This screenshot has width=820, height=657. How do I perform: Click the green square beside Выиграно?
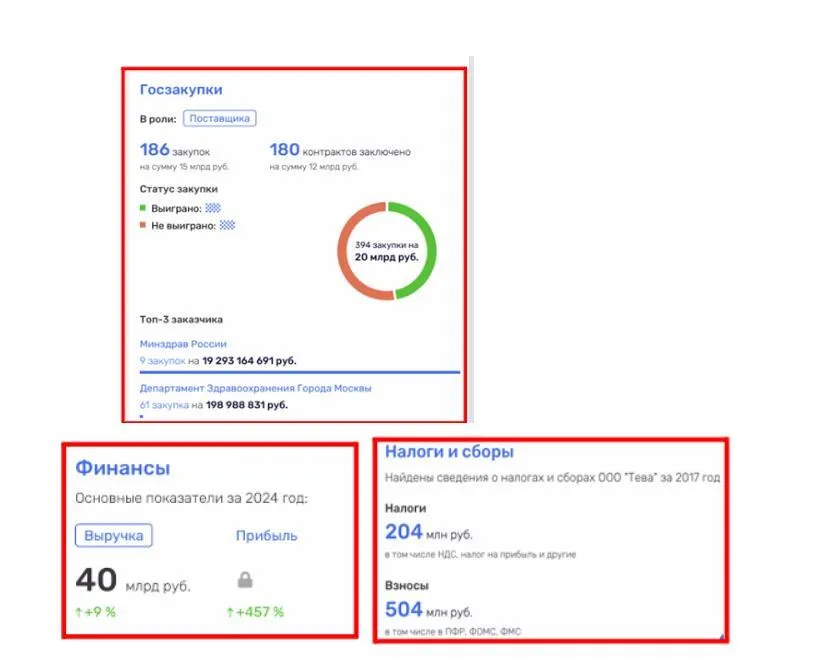143,208
